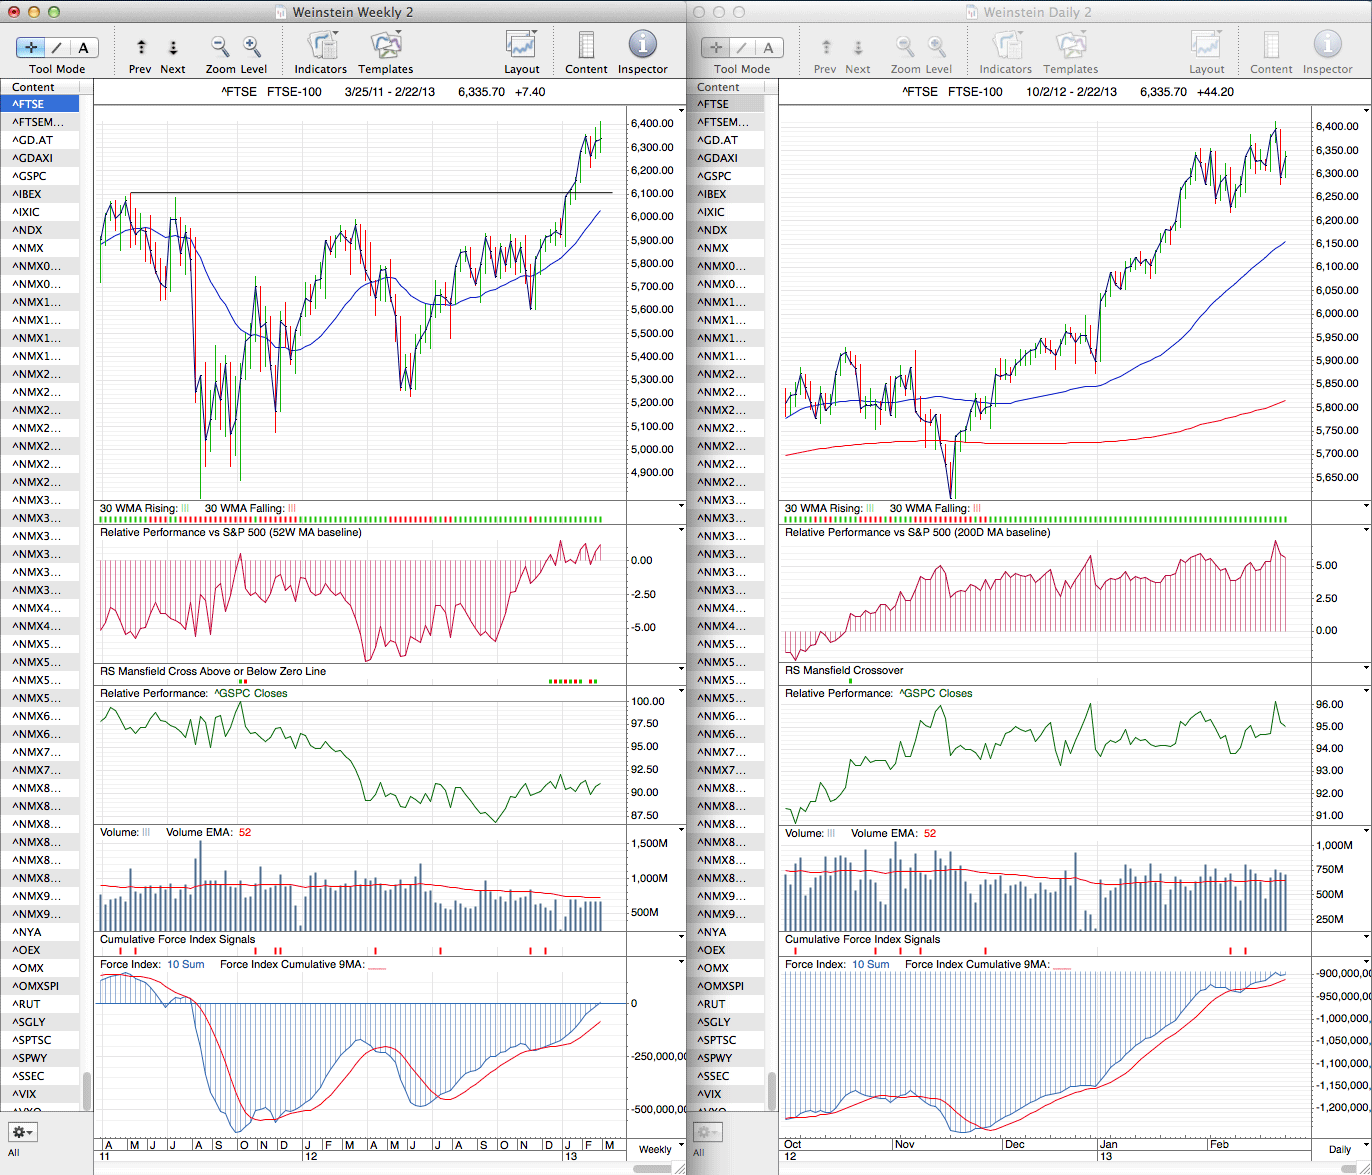
Task: Zoom in using plus magnifier in Weekly window
Action: pos(252,47)
